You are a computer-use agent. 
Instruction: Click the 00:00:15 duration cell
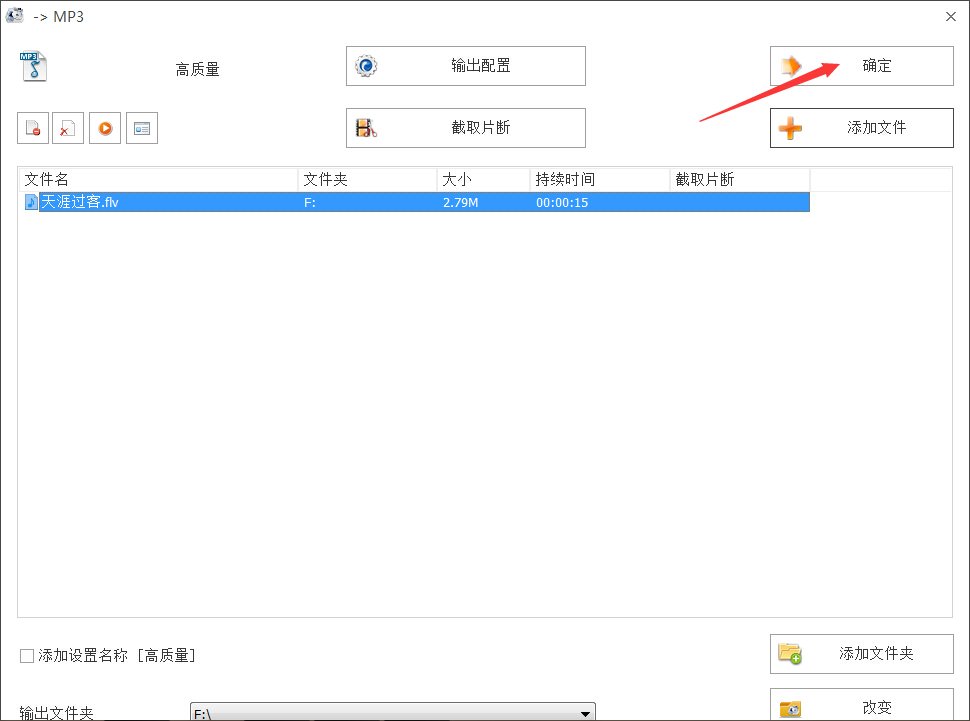562,202
